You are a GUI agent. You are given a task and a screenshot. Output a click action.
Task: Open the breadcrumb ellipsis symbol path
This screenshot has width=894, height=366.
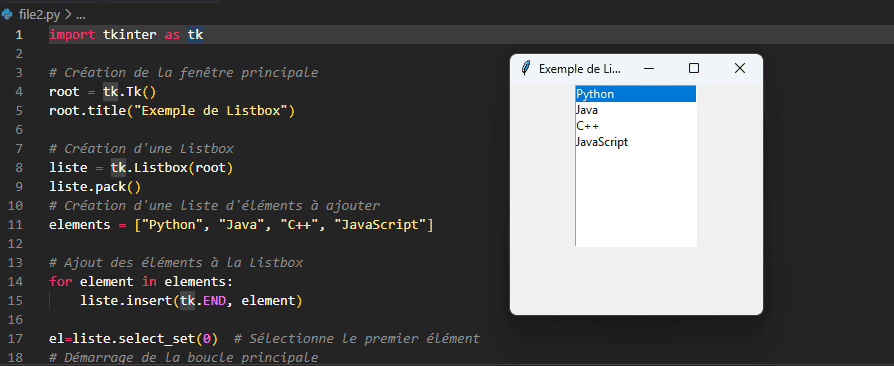point(80,15)
